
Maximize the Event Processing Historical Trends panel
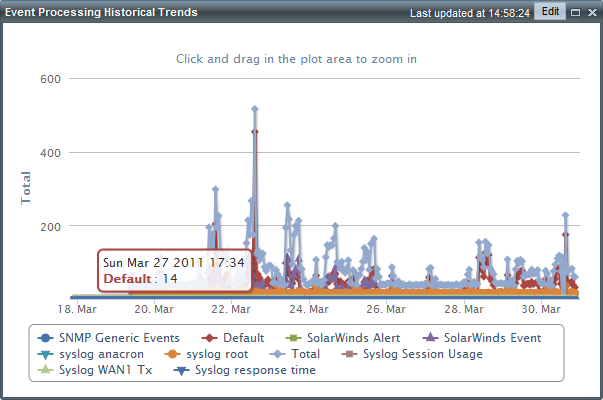point(575,13)
